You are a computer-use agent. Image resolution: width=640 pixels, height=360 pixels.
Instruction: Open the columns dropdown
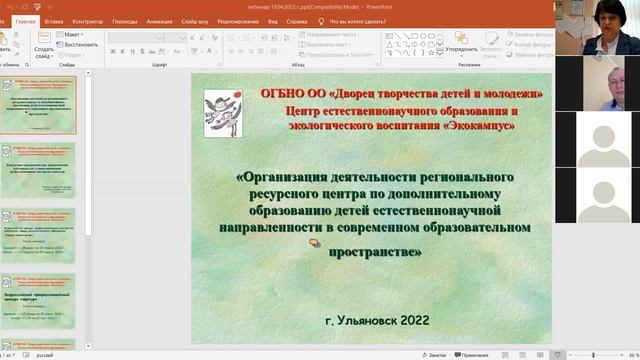point(275,51)
